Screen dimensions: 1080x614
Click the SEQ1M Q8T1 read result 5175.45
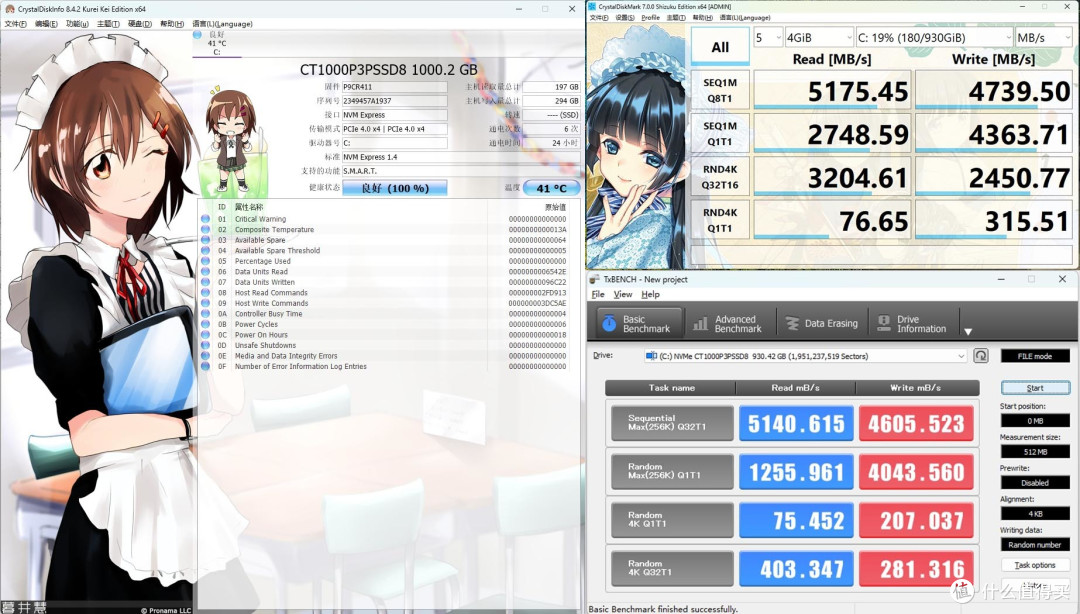pos(833,90)
